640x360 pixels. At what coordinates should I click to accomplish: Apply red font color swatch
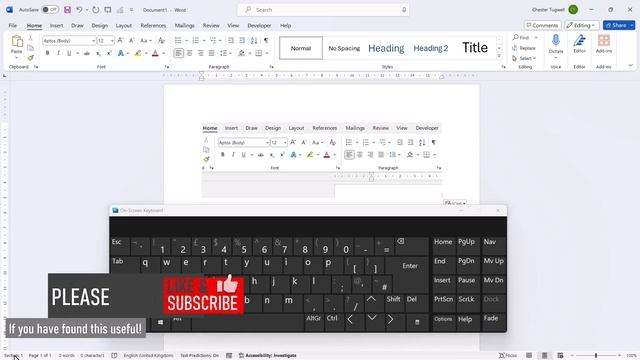click(x=155, y=53)
